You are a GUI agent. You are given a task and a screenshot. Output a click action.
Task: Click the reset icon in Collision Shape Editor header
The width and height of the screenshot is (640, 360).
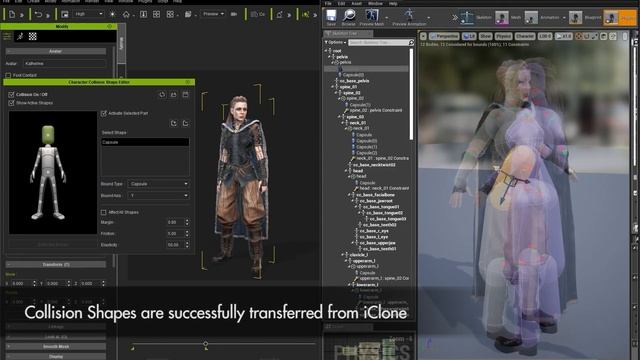click(x=162, y=94)
